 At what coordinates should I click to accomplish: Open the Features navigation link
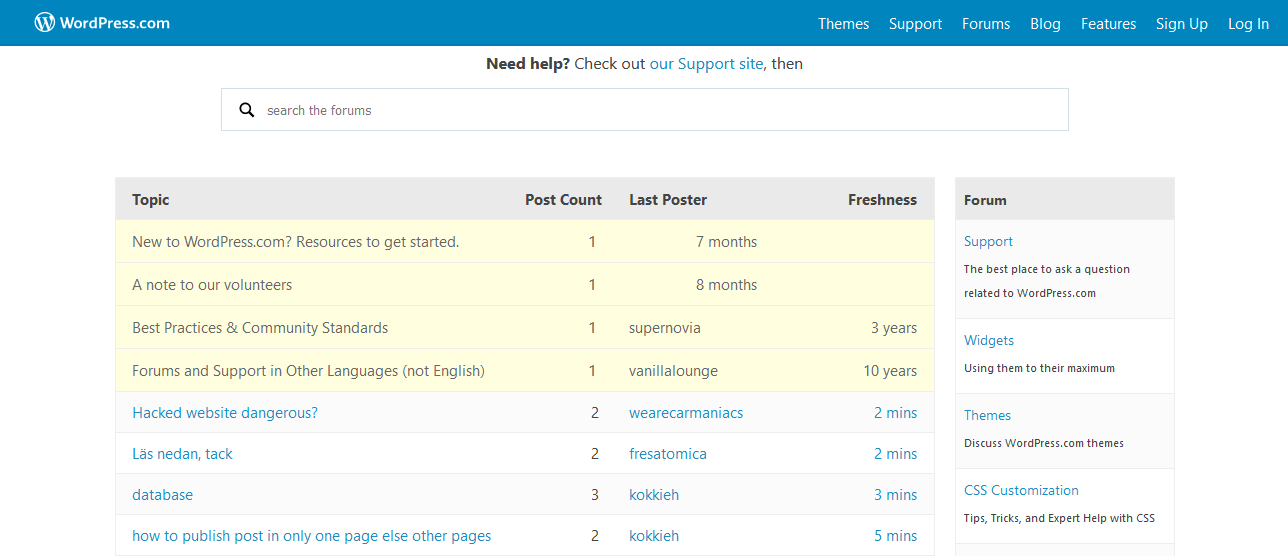click(x=1108, y=24)
